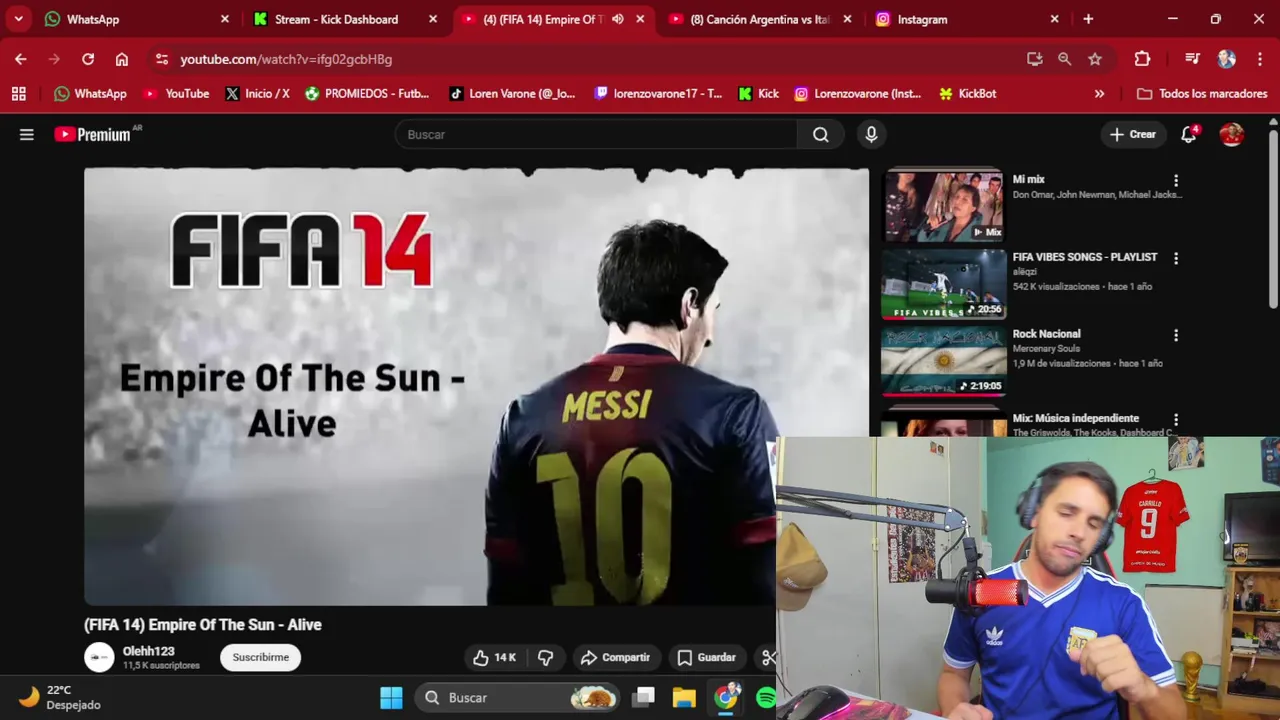Open the tab search dropdown arrow
This screenshot has width=1280, height=720.
point(18,19)
